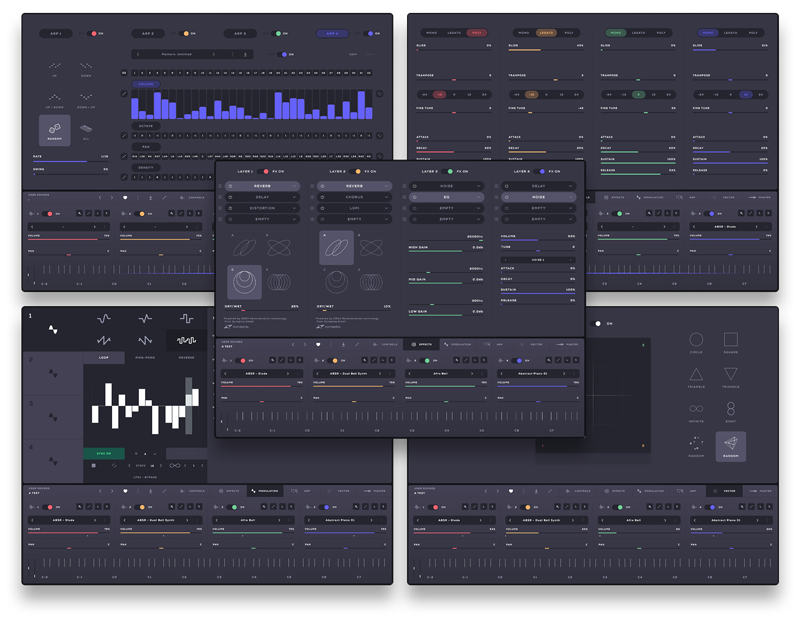
Task: Click the pencil icon beside Volume steps
Action: (x=125, y=93)
